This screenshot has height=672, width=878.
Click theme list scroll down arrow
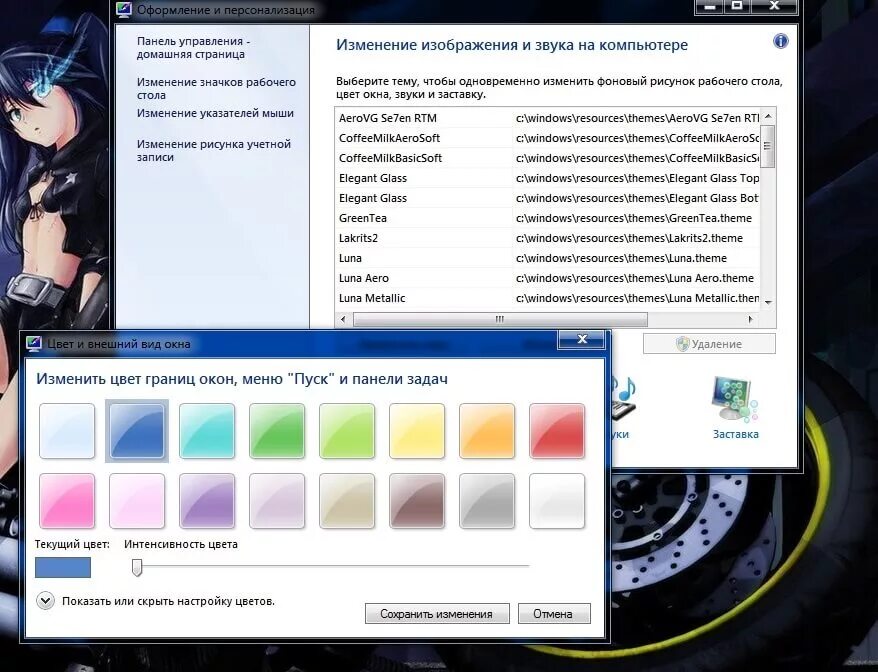coord(768,302)
